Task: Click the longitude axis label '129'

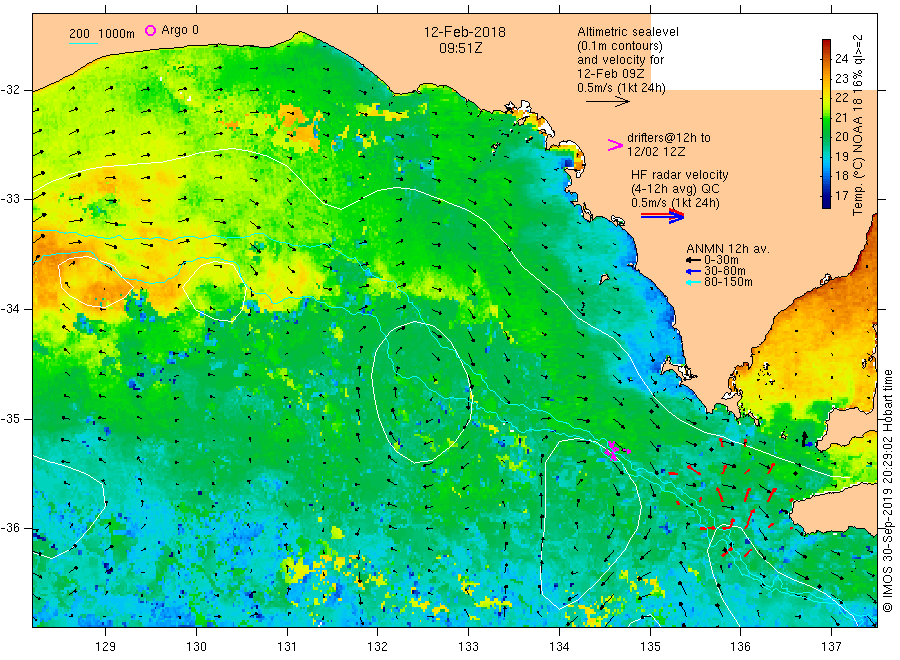Action: pyautogui.click(x=106, y=647)
